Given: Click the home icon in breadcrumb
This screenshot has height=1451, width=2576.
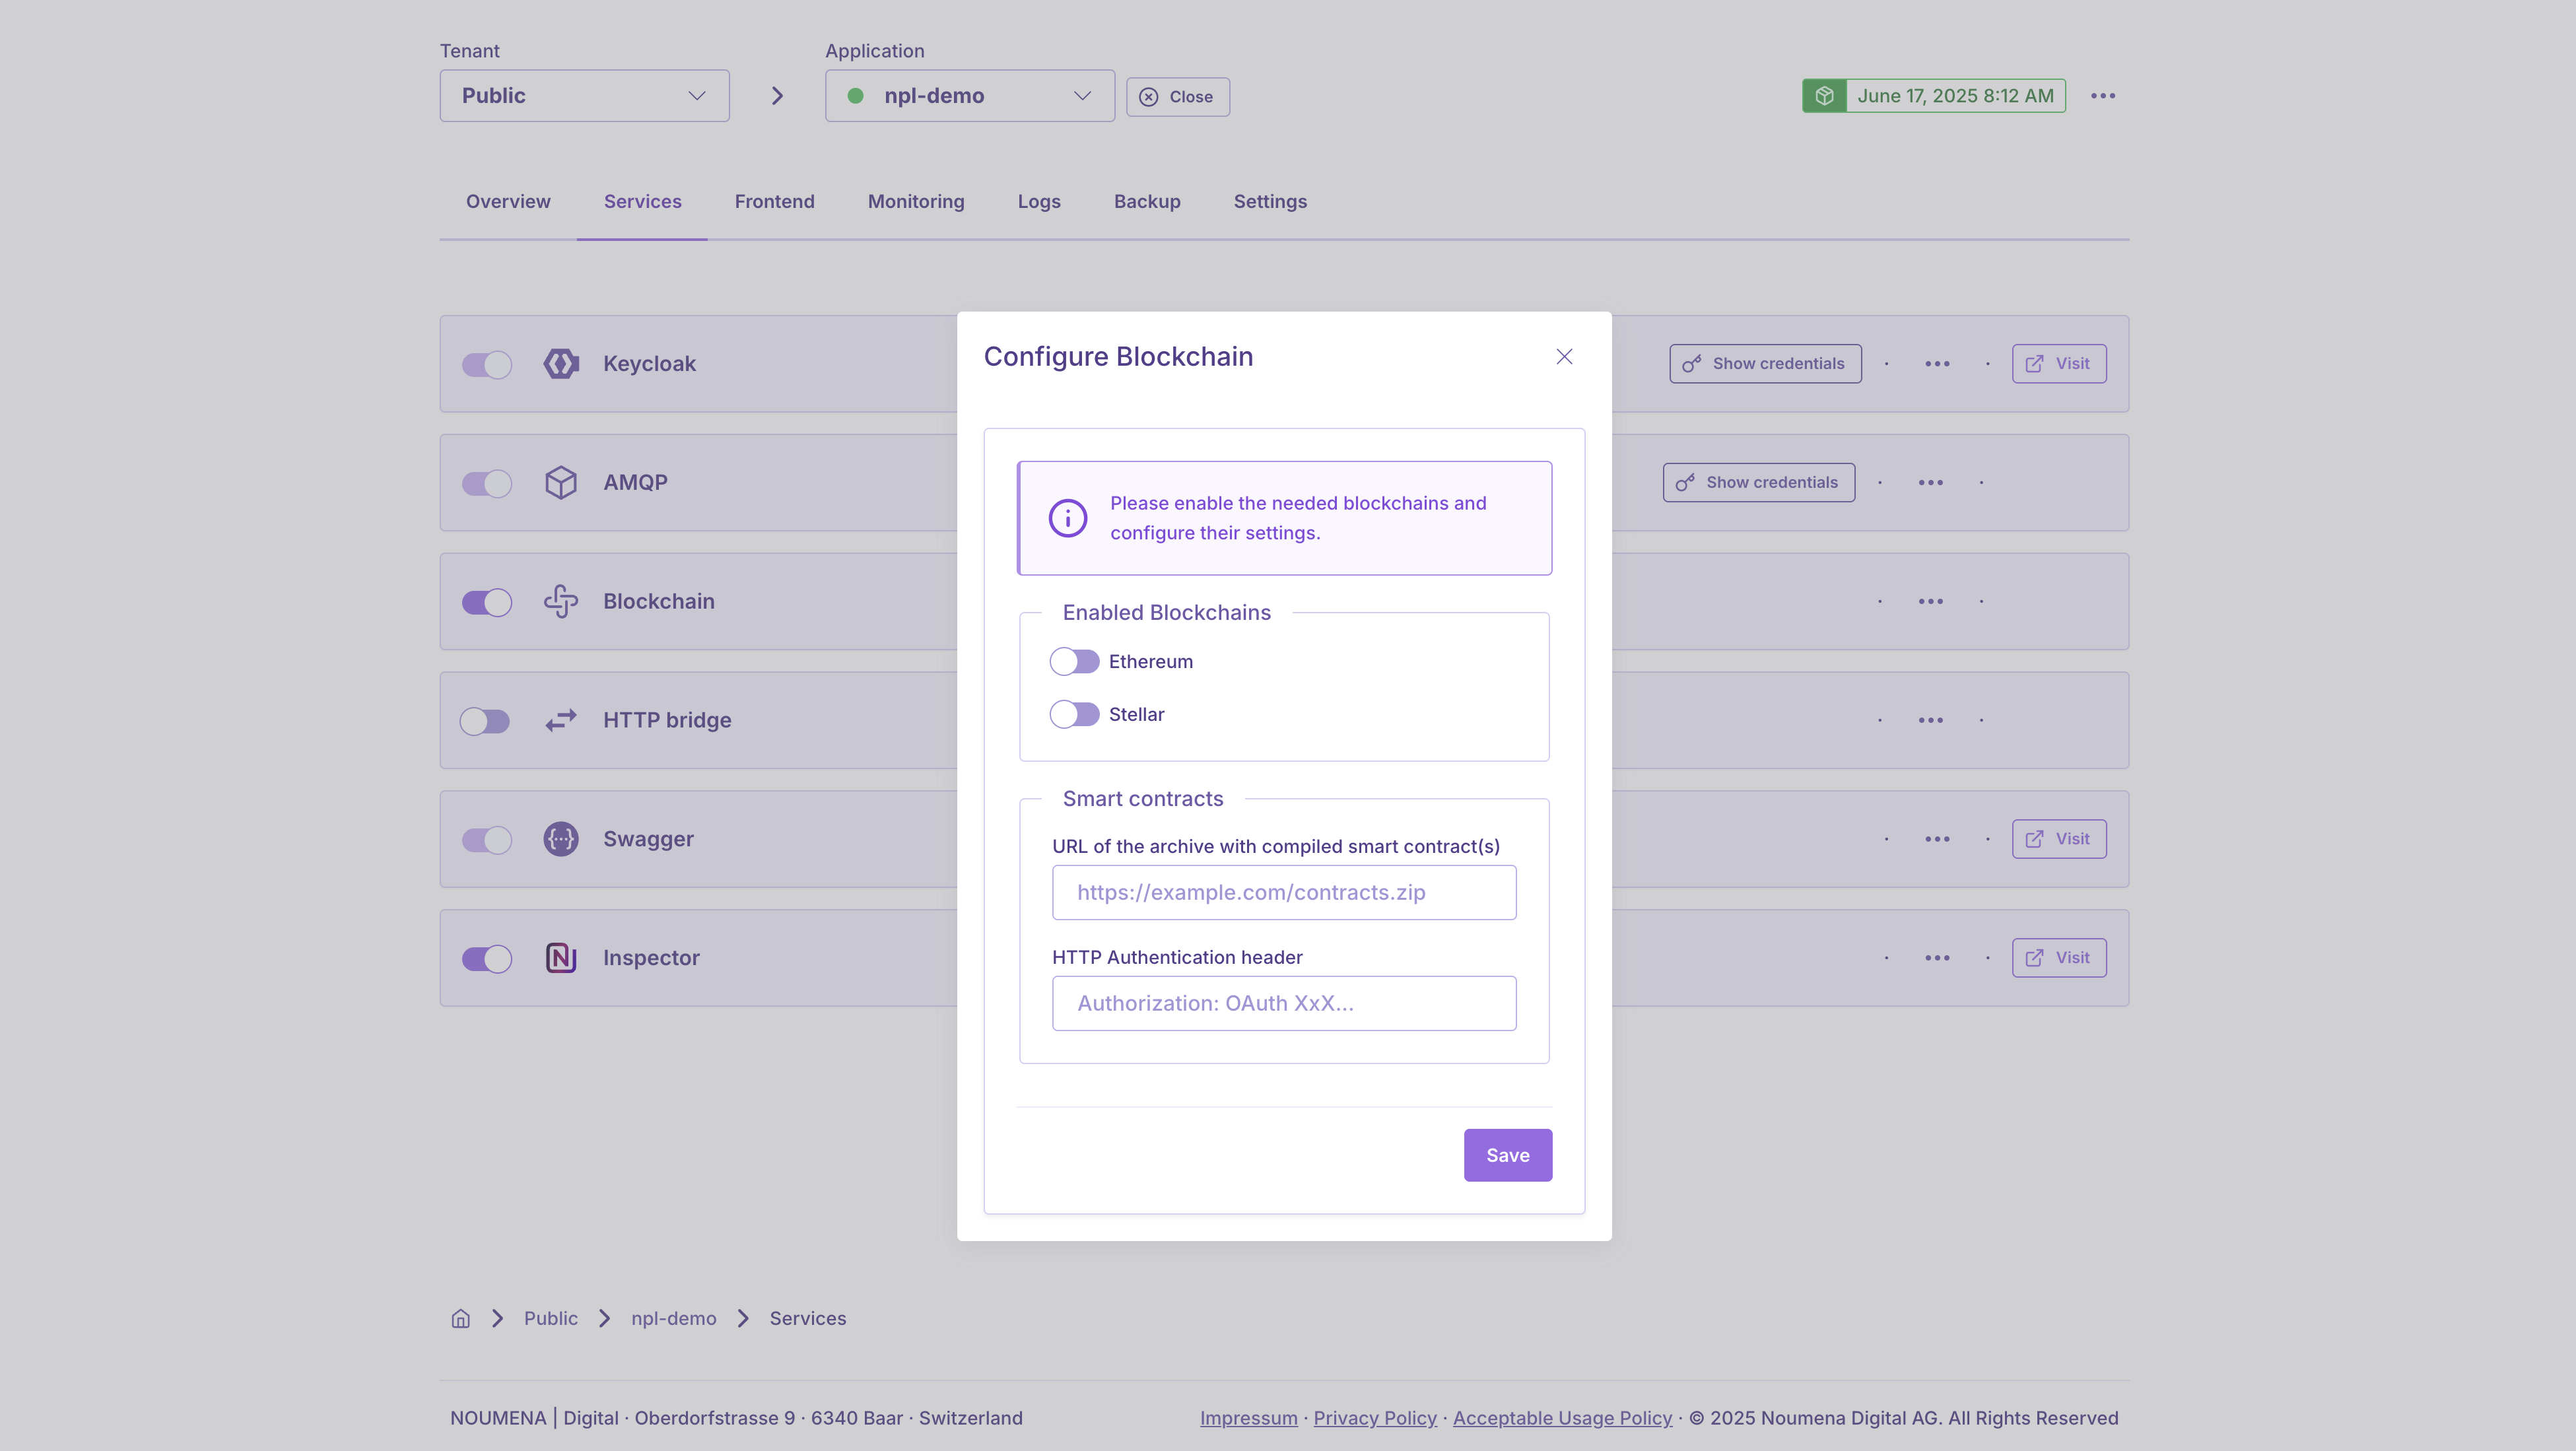Looking at the screenshot, I should coord(460,1318).
